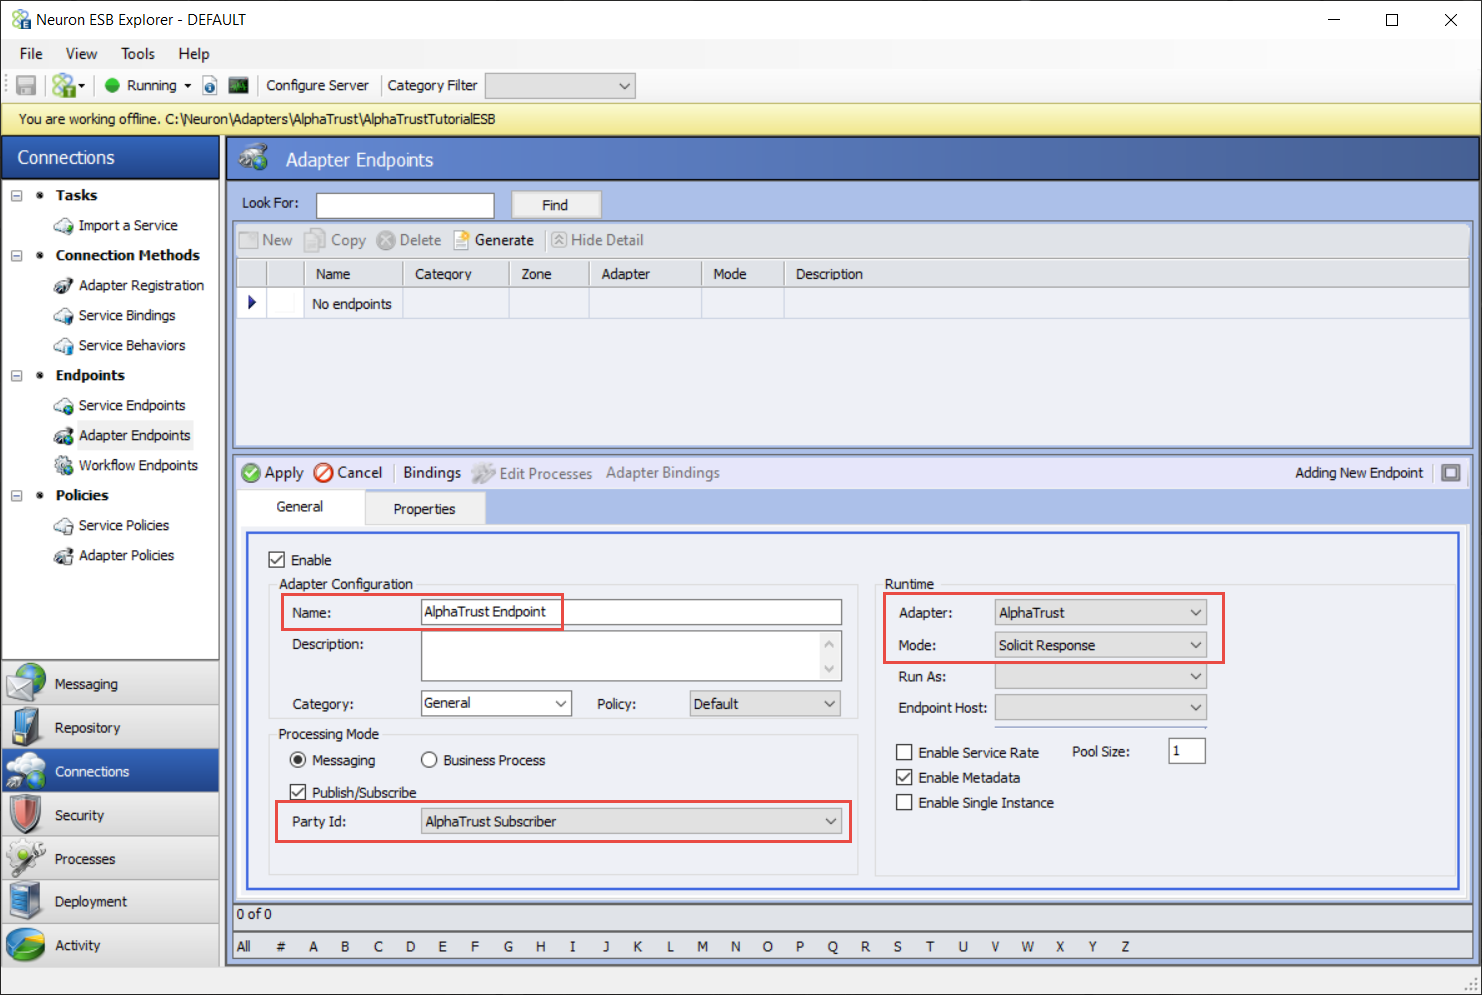
Task: Click the Save icon in toolbar
Action: pyautogui.click(x=26, y=86)
